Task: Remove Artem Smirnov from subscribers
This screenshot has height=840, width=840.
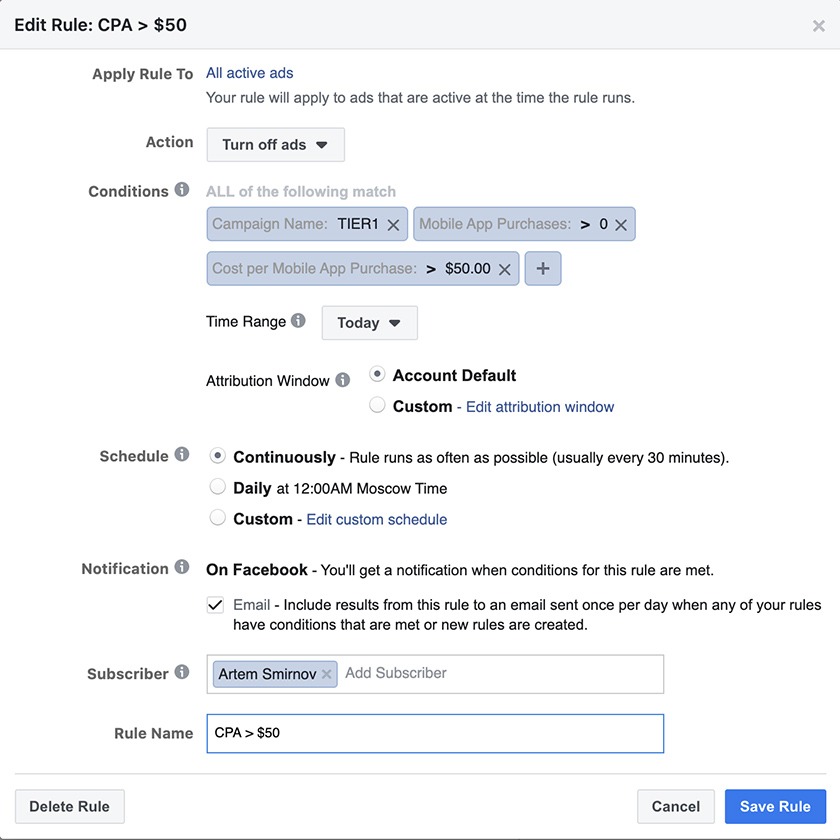Action: [x=327, y=674]
